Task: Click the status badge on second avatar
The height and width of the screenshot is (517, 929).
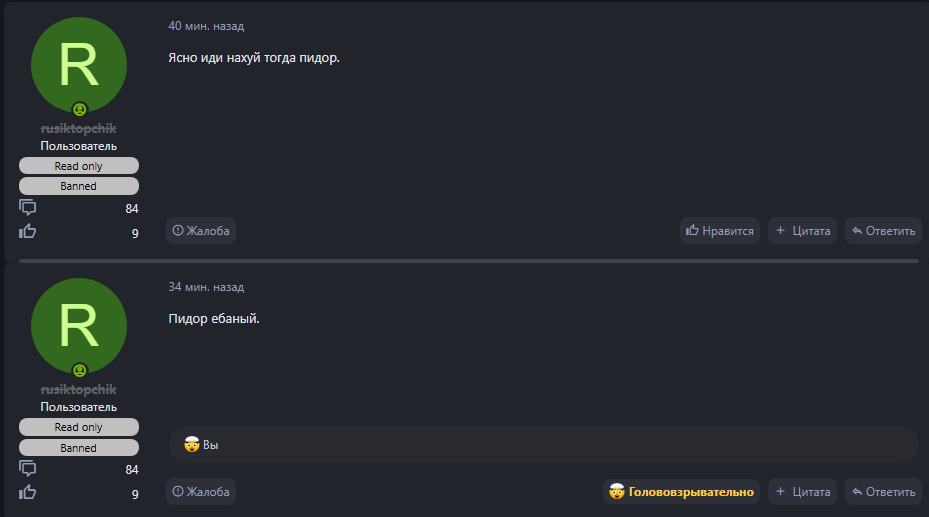Action: pos(79,370)
